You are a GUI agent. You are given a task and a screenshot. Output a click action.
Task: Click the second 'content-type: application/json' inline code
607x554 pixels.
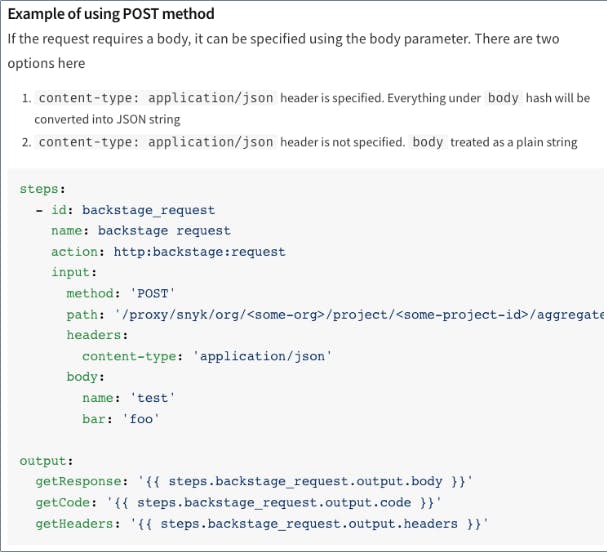[x=155, y=142]
